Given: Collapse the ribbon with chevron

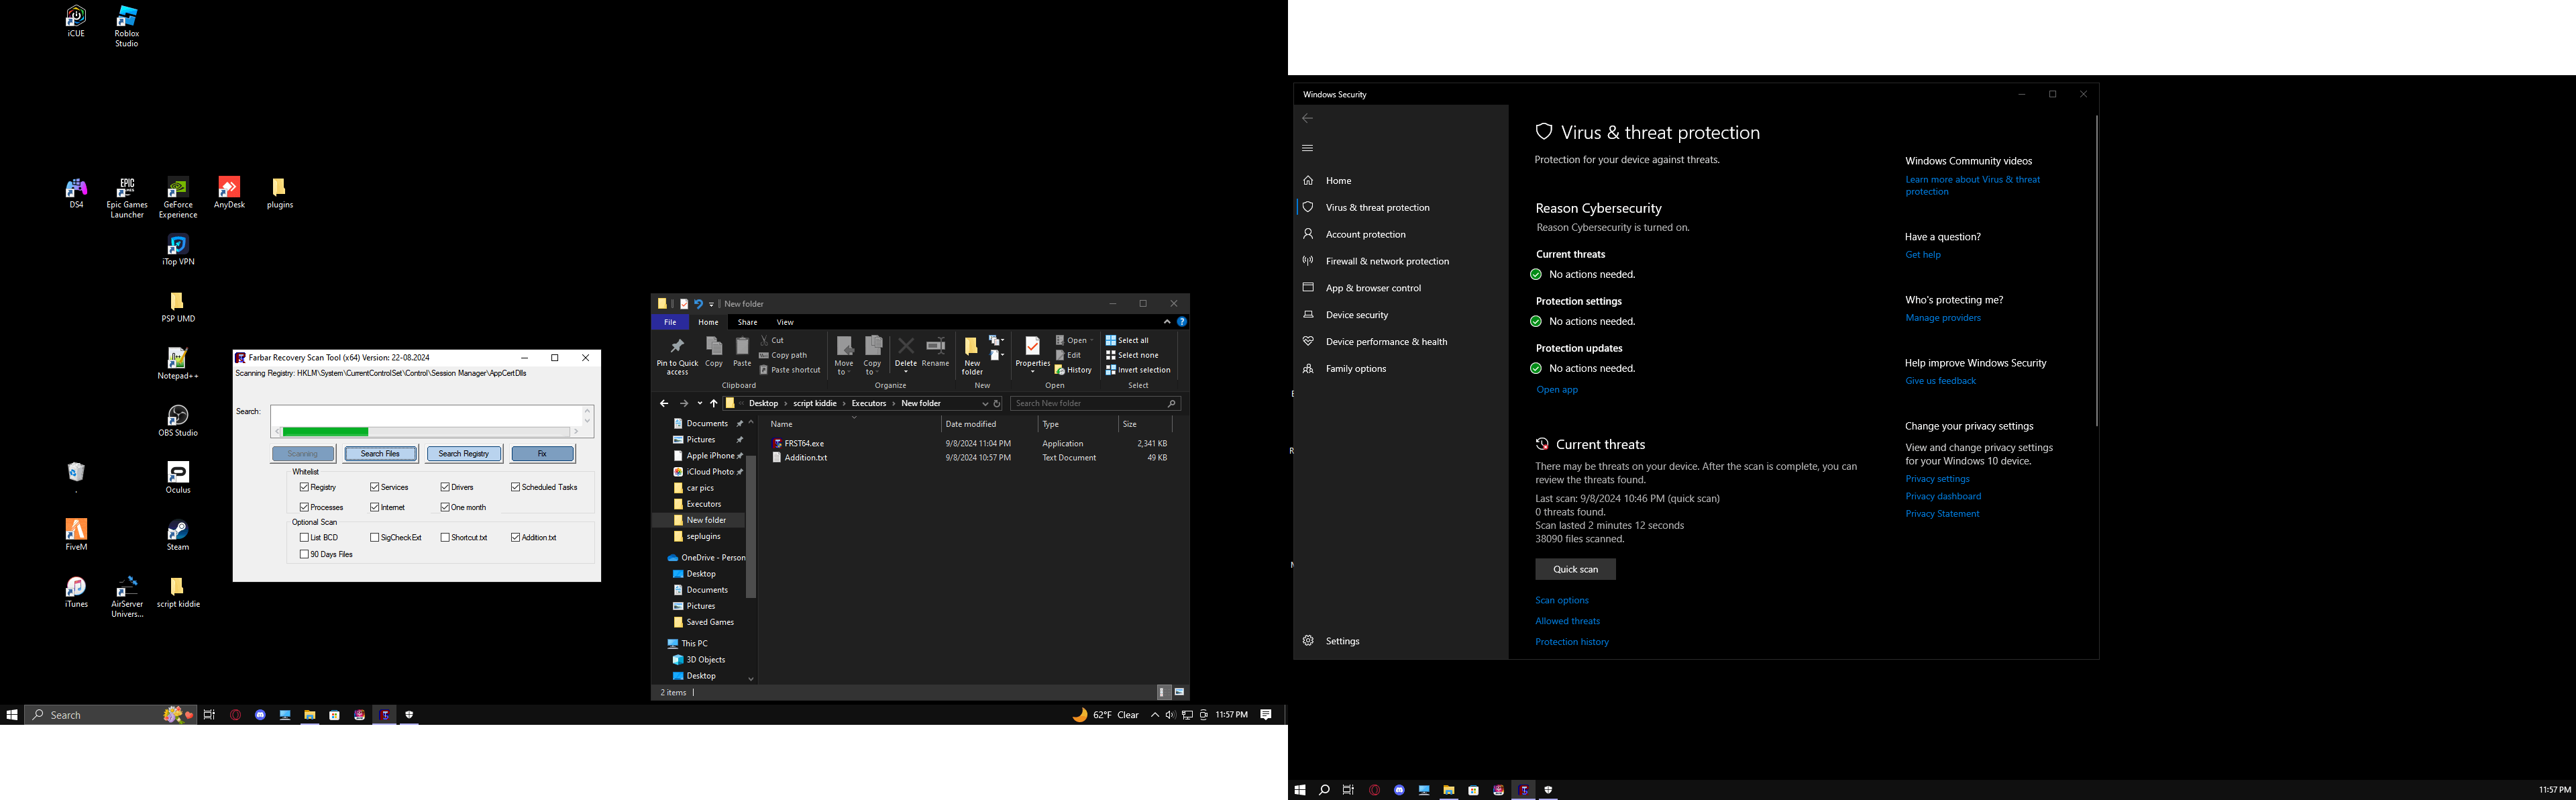Looking at the screenshot, I should 1166,322.
